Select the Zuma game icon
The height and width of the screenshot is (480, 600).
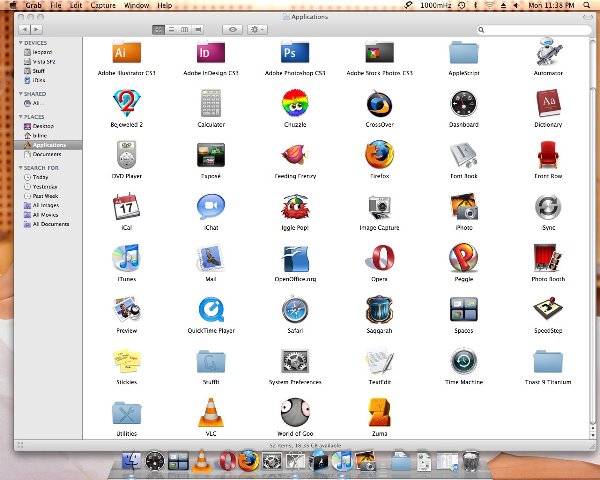click(379, 412)
